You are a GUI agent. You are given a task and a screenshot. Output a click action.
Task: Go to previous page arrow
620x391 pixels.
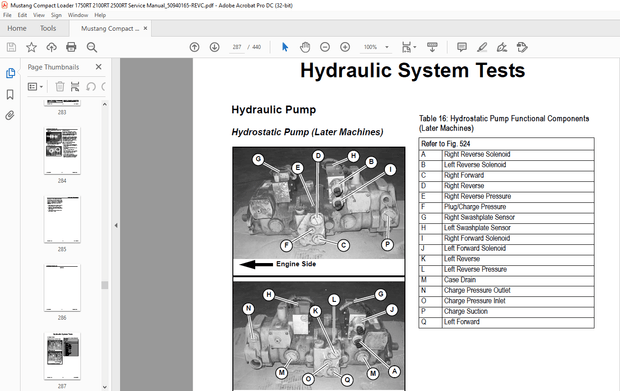tap(194, 47)
